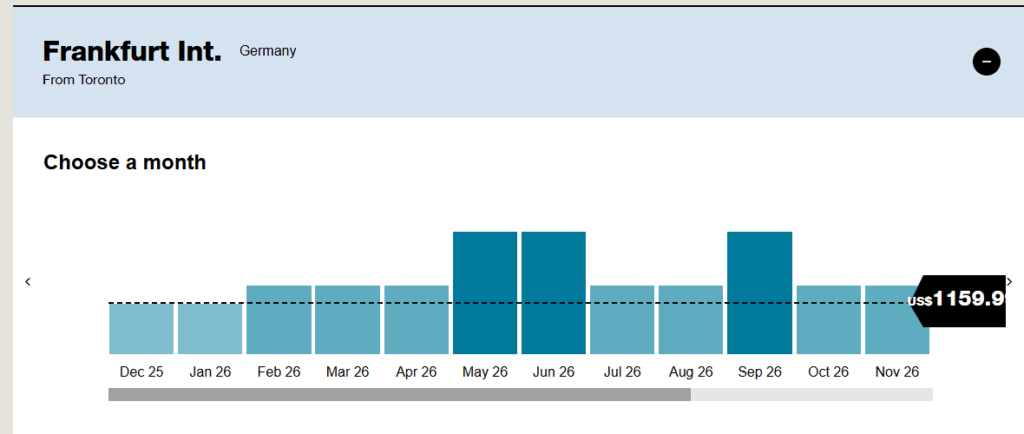Click the left arrow to see earlier months
The image size is (1024, 434).
coord(28,282)
